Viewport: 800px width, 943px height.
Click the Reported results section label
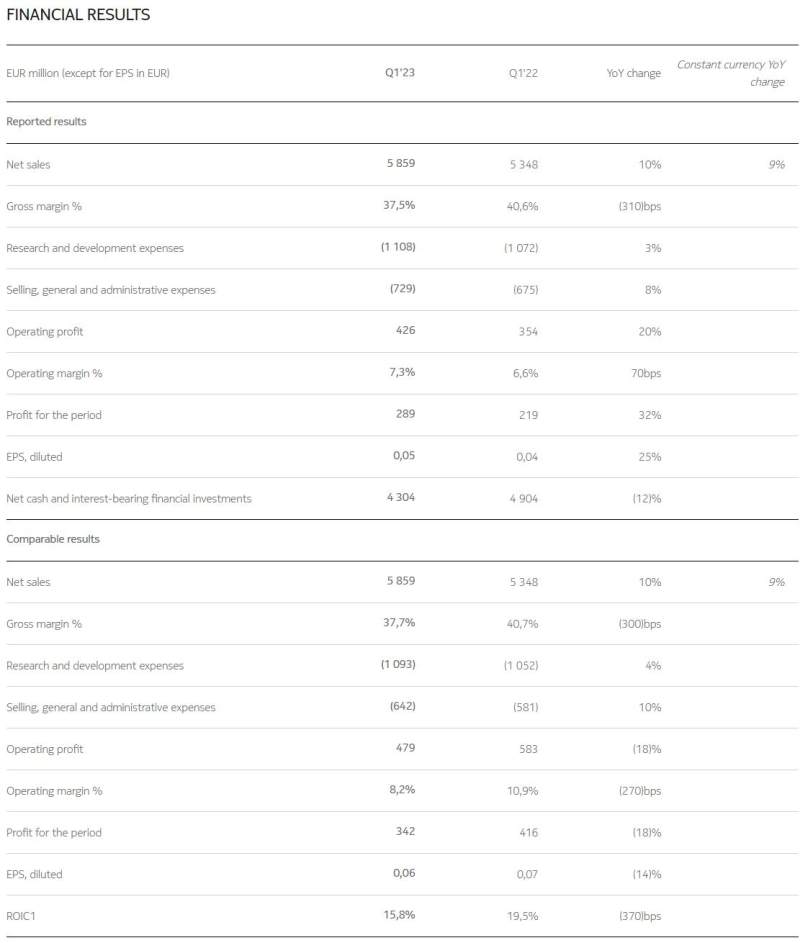click(46, 121)
